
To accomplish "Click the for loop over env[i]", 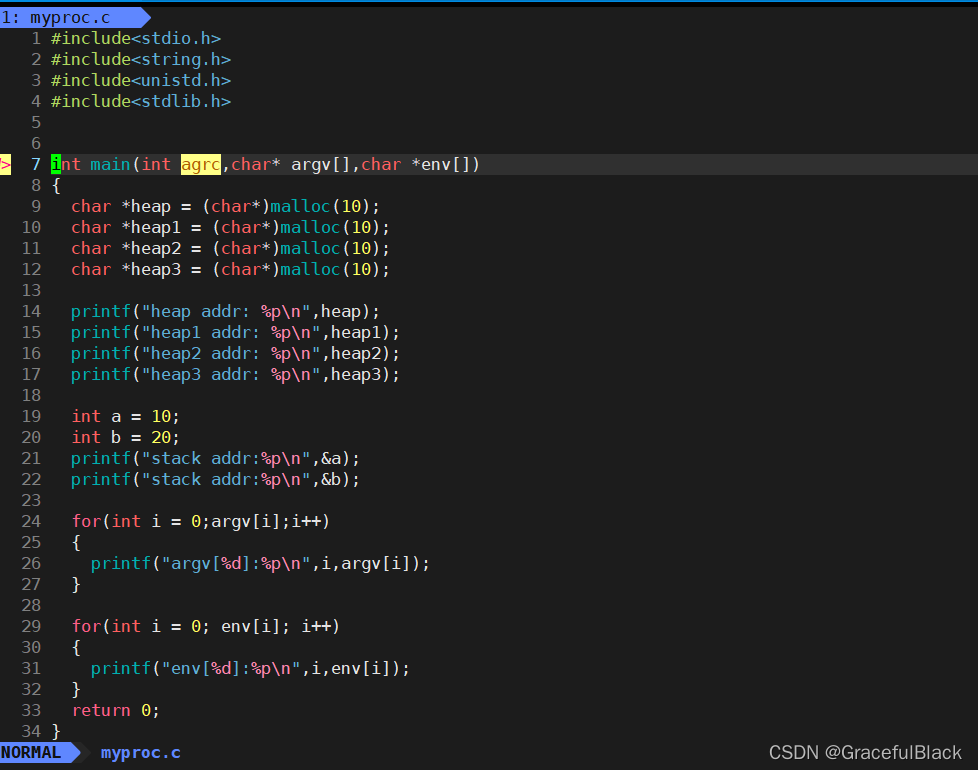I will point(205,627).
